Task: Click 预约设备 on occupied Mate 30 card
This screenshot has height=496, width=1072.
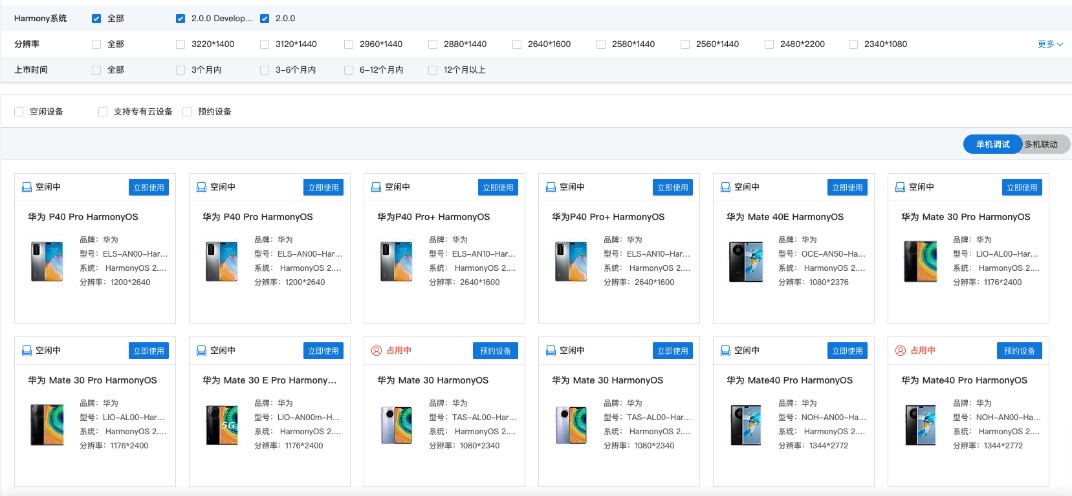Action: tap(495, 351)
